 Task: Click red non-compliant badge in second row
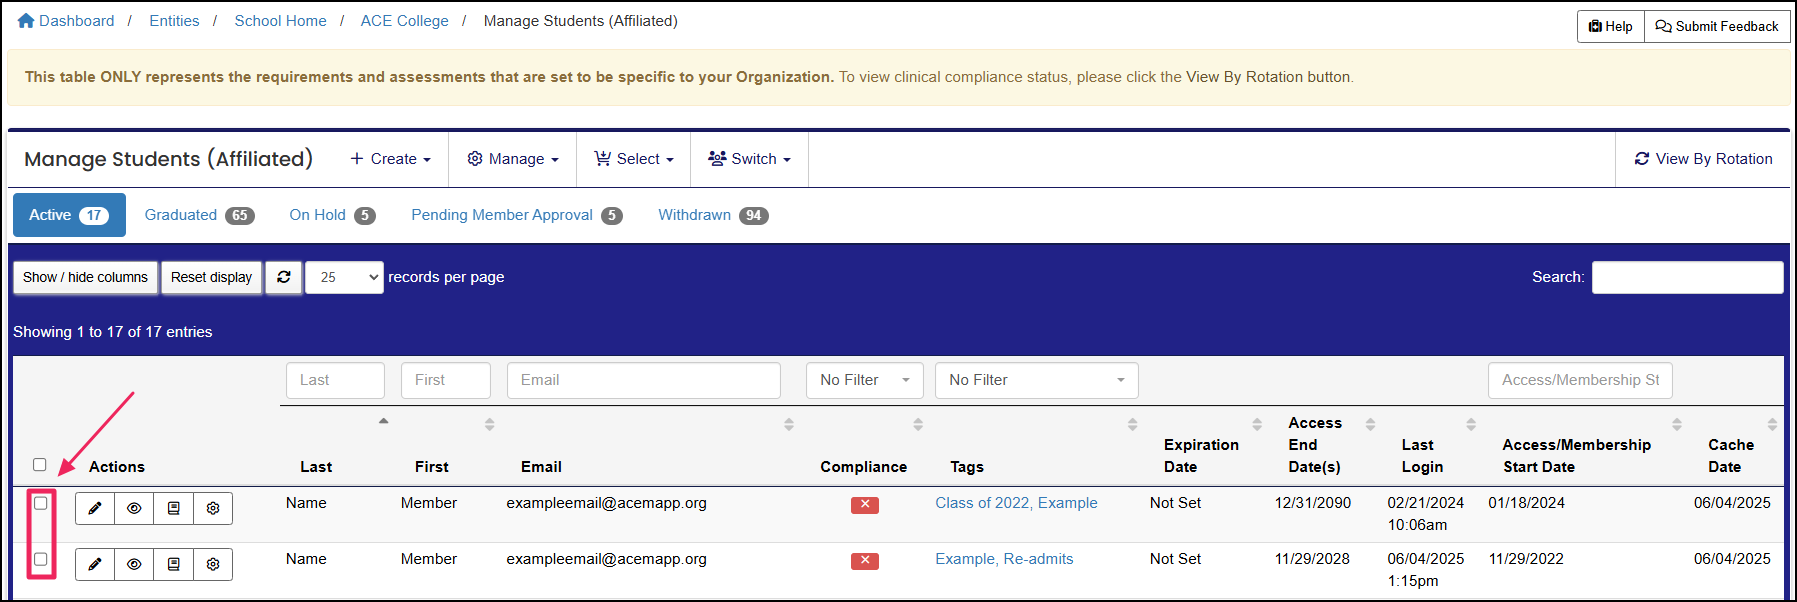pyautogui.click(x=865, y=561)
